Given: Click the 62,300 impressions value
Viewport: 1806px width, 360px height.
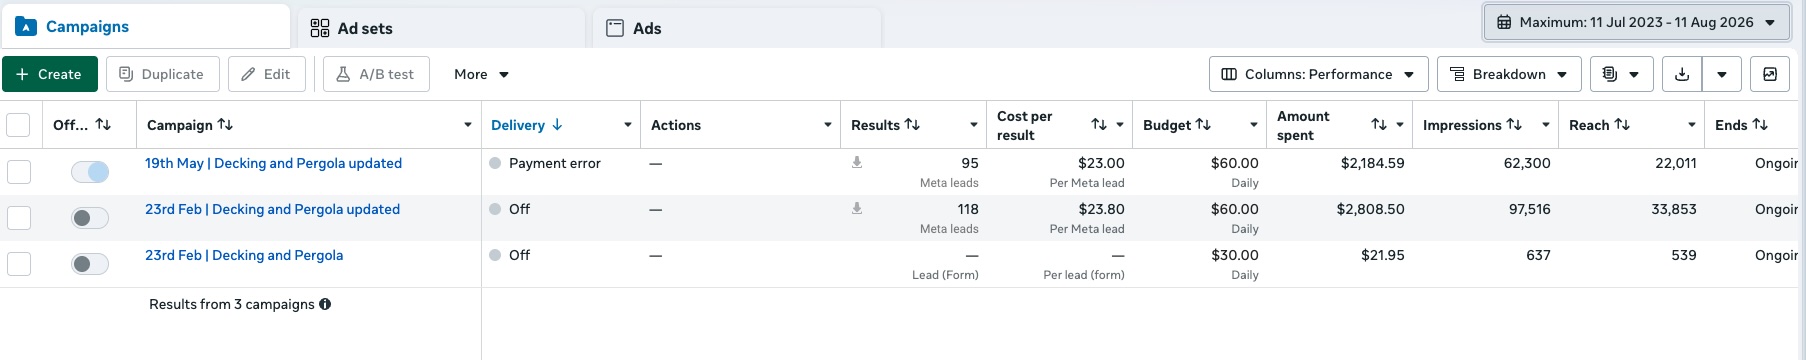Looking at the screenshot, I should (1527, 163).
